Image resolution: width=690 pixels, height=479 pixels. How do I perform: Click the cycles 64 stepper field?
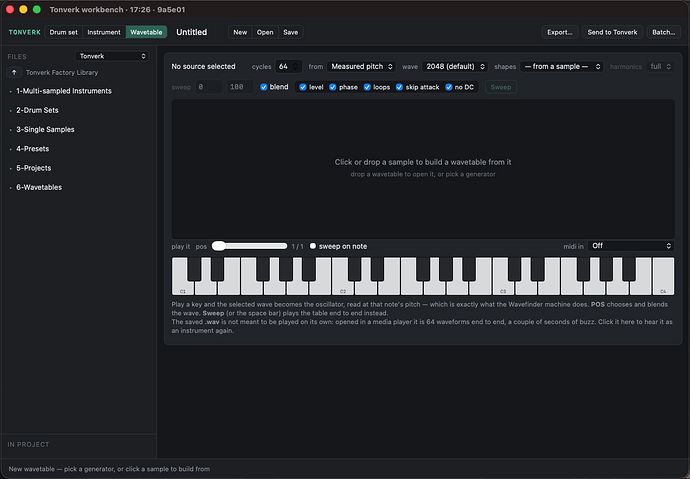click(x=289, y=66)
